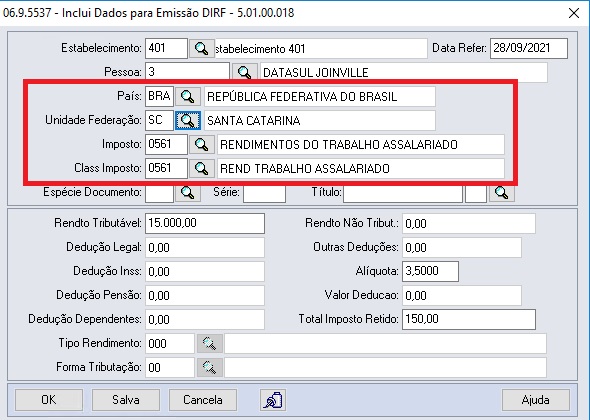Viewport: 590px width, 420px height.
Task: Click the SANTA CATARINA description
Action: click(x=254, y=121)
